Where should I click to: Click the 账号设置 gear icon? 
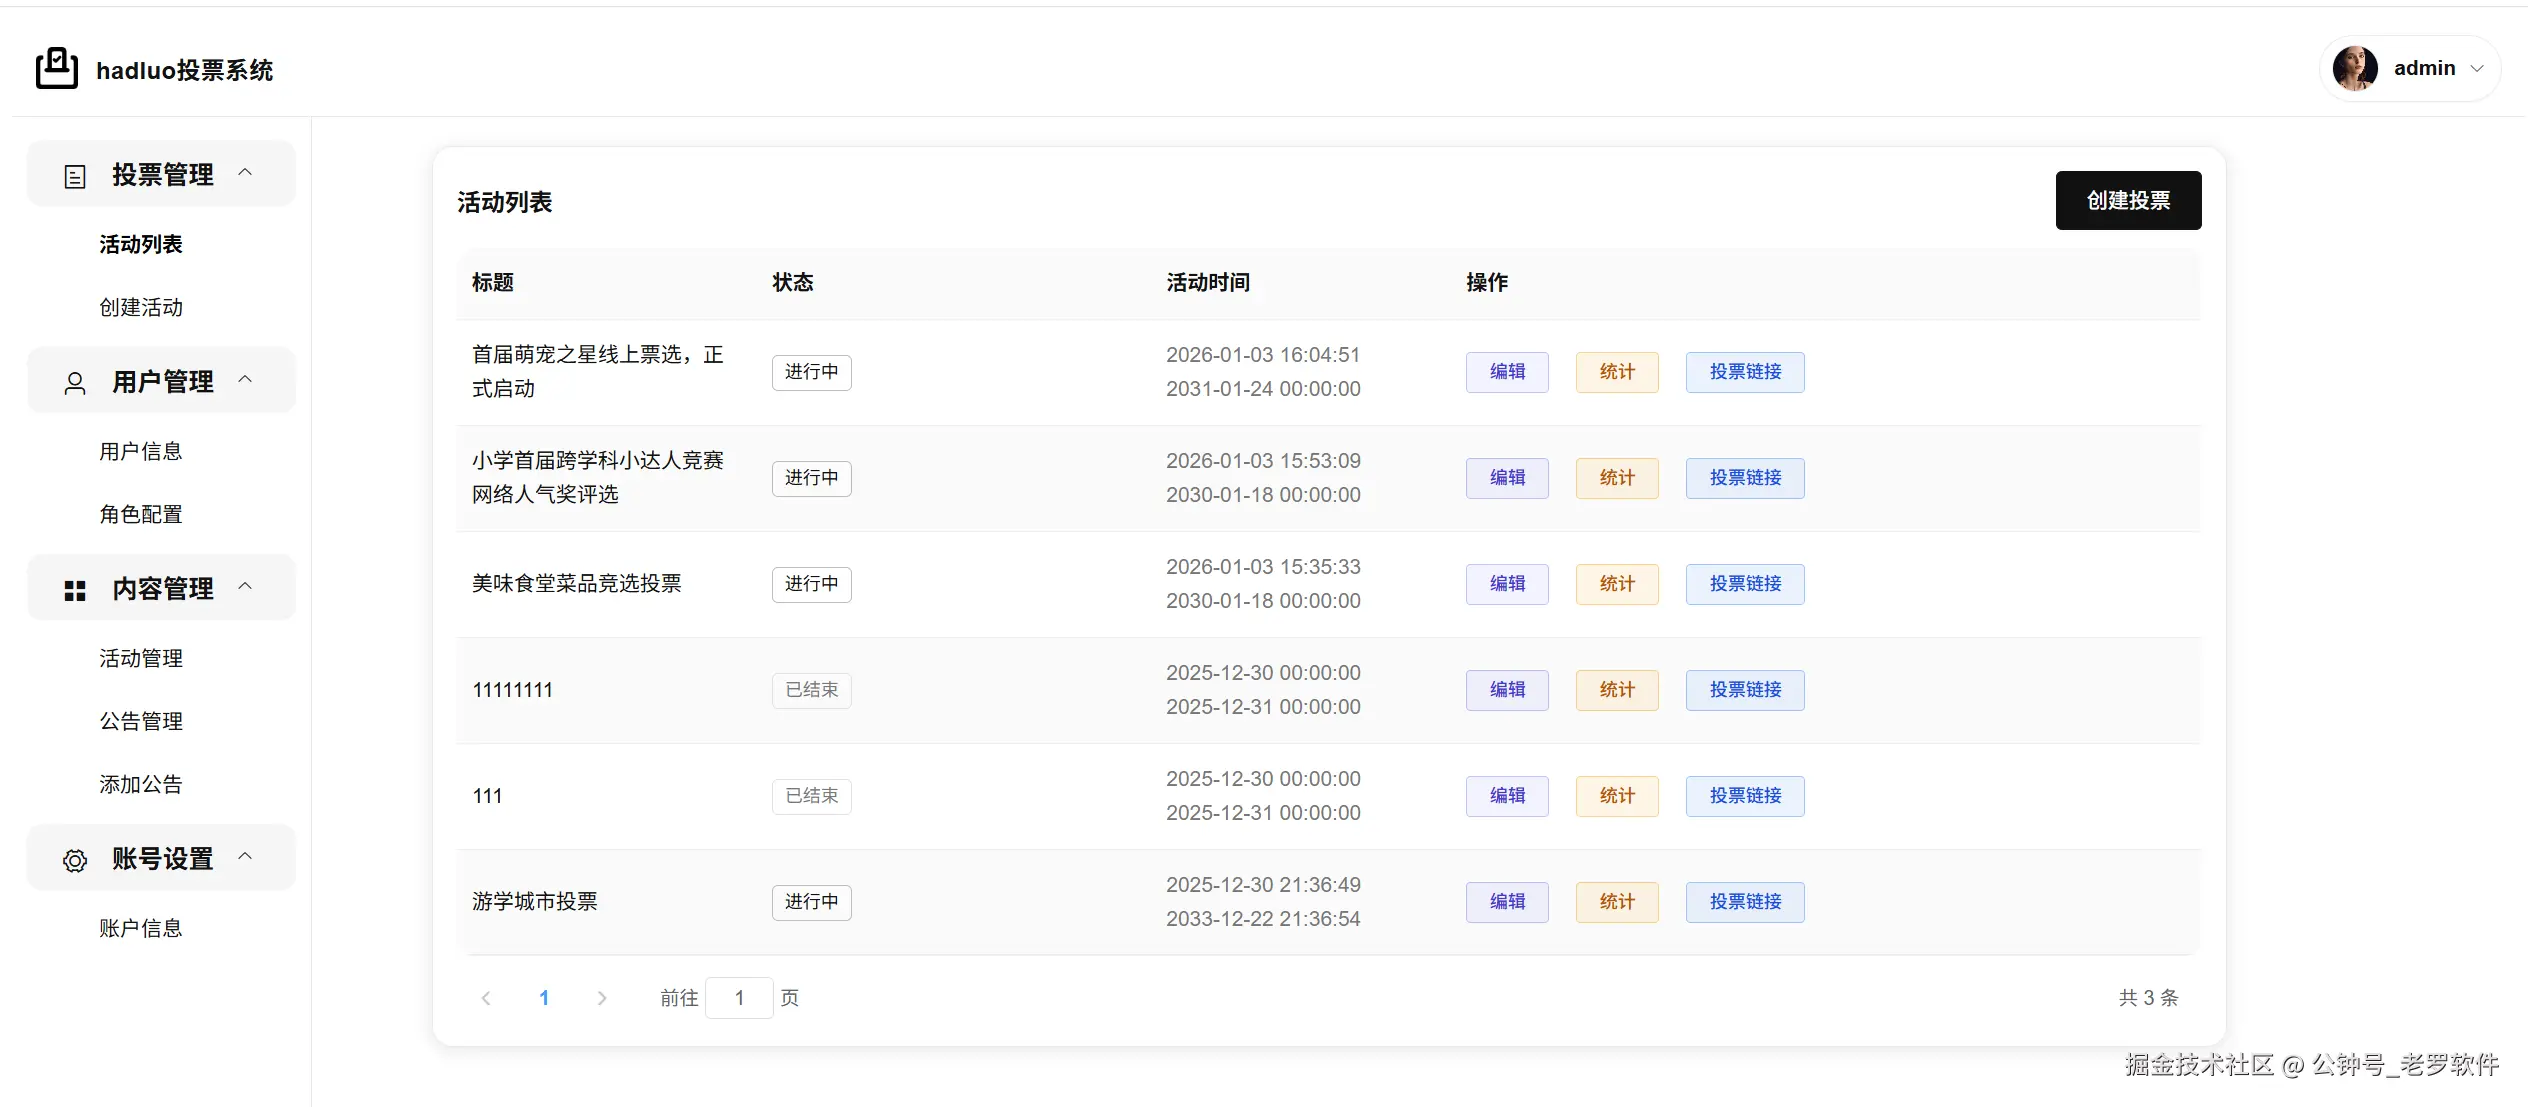[75, 861]
